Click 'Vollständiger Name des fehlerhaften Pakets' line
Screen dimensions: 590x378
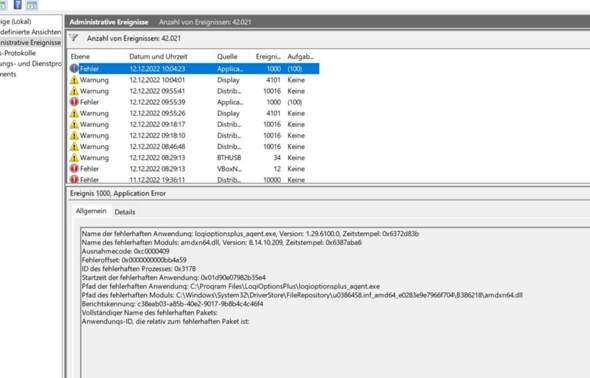coord(149,313)
